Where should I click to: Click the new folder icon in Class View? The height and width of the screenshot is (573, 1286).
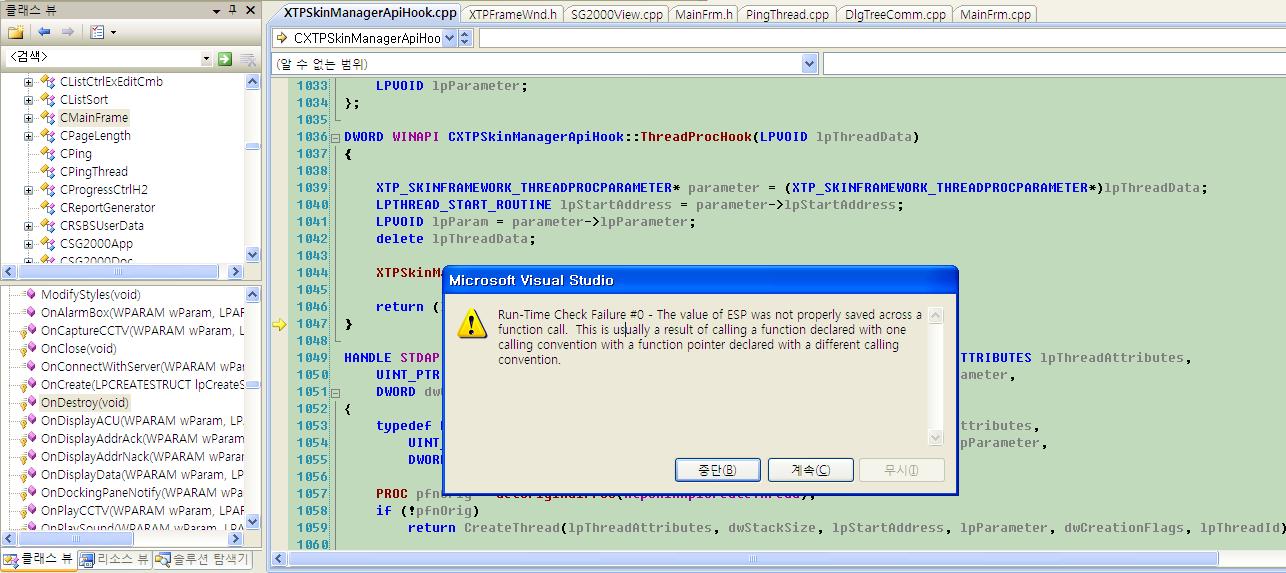pos(15,32)
